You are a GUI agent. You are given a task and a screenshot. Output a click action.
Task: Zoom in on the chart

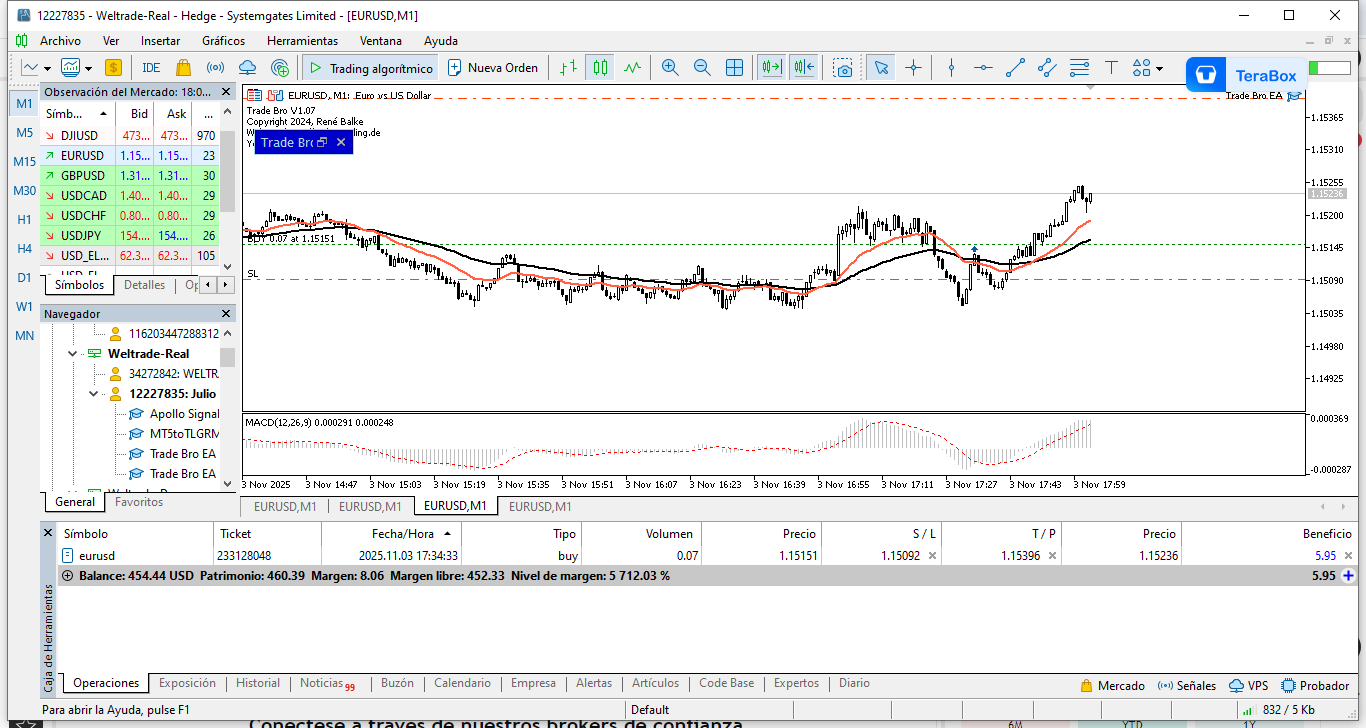(669, 67)
